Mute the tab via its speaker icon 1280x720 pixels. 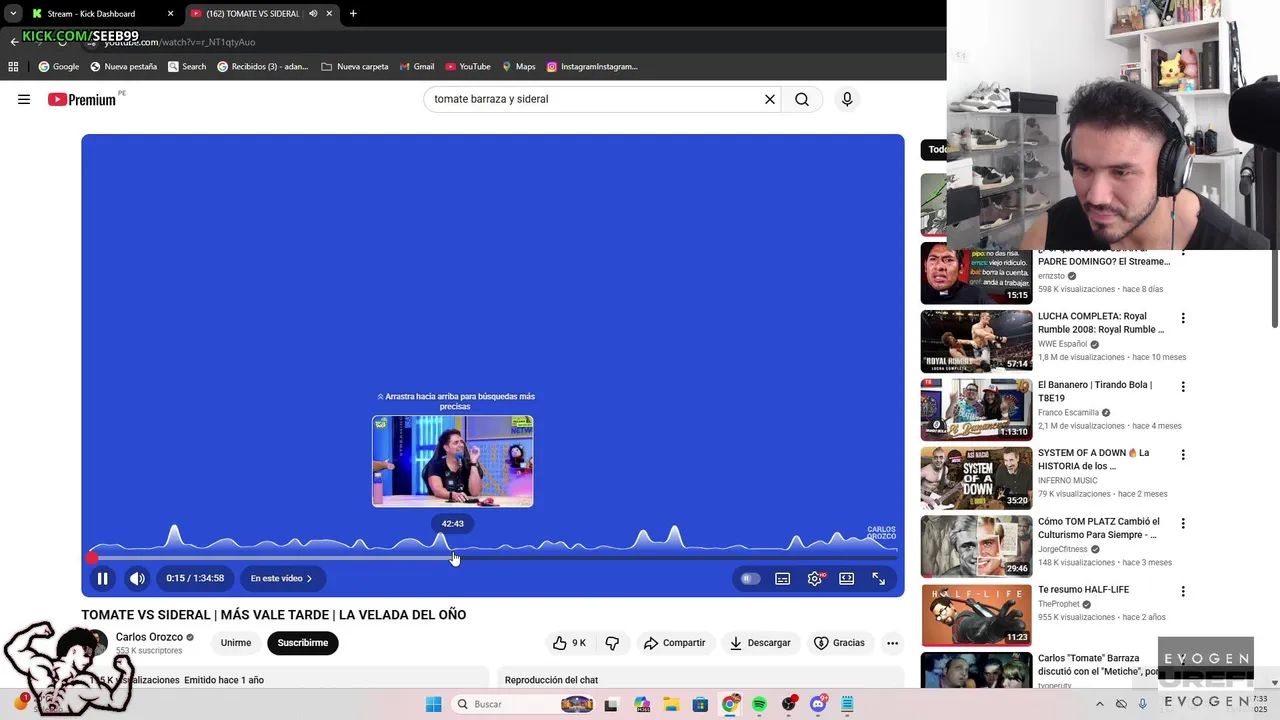[x=313, y=14]
